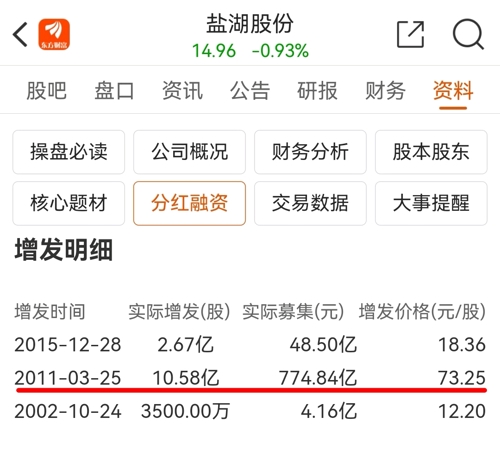Open the 东方财富 app logo

(54, 34)
